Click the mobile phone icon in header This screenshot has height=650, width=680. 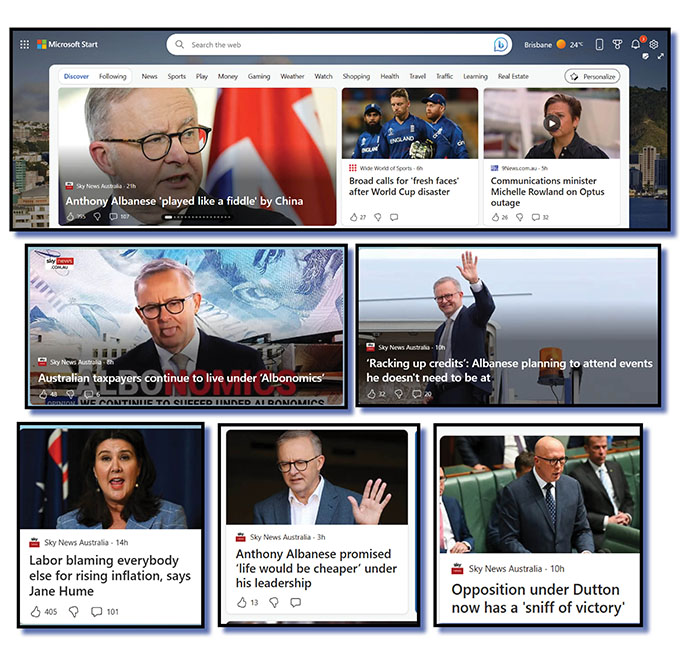tap(599, 44)
